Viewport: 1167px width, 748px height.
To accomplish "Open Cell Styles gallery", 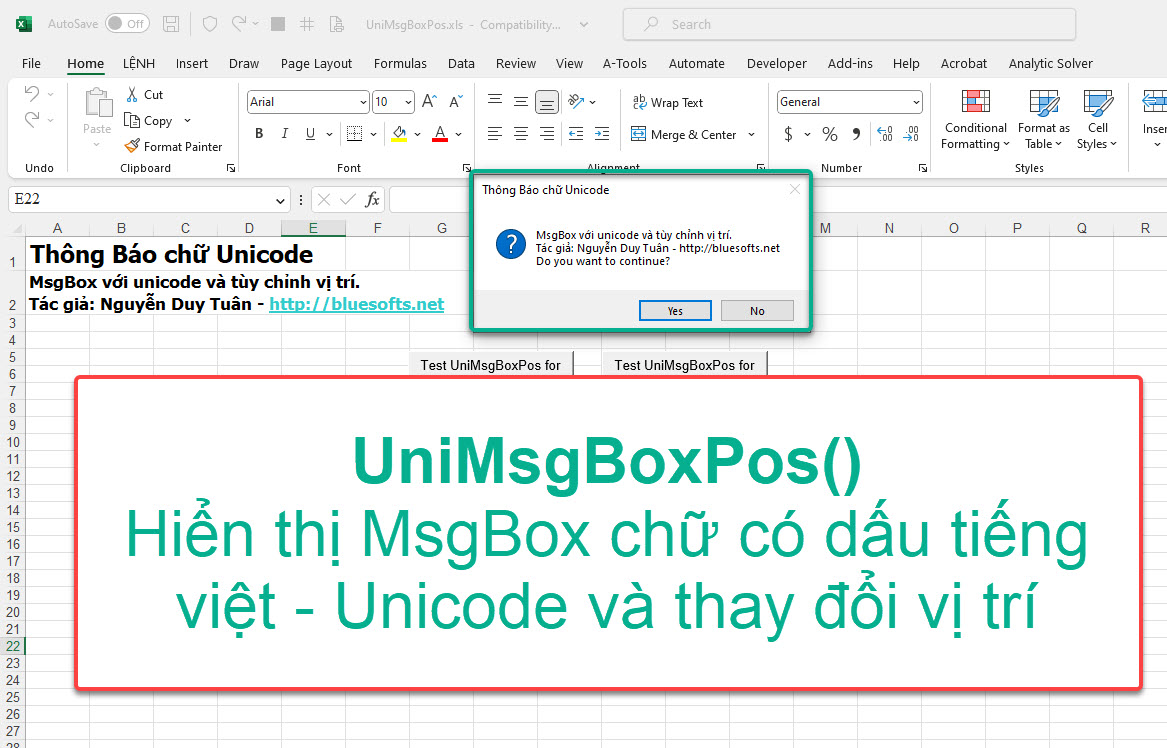I will pyautogui.click(x=1097, y=120).
